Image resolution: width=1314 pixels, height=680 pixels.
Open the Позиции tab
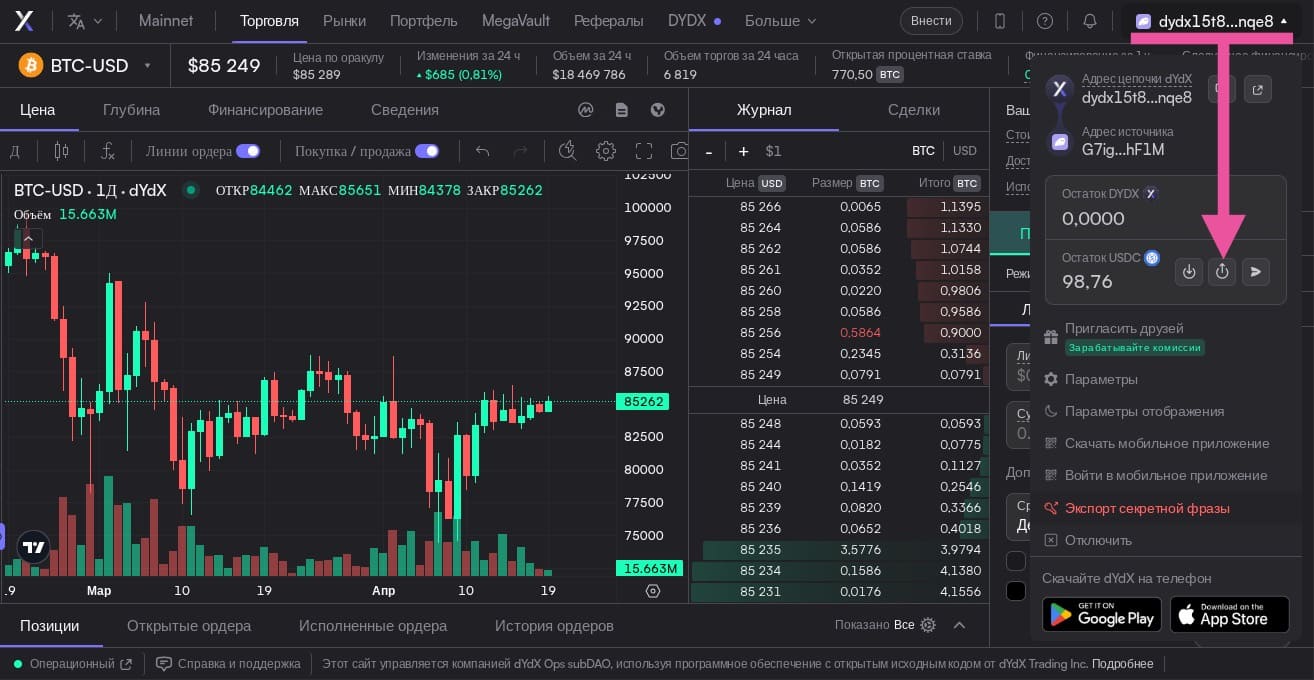49,626
